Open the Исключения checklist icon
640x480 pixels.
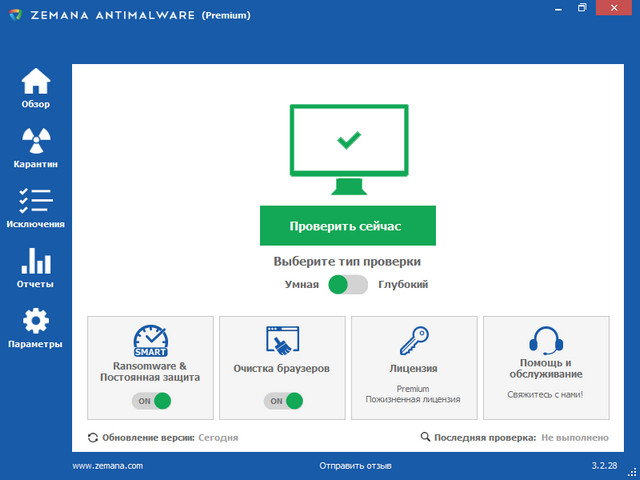pos(36,202)
